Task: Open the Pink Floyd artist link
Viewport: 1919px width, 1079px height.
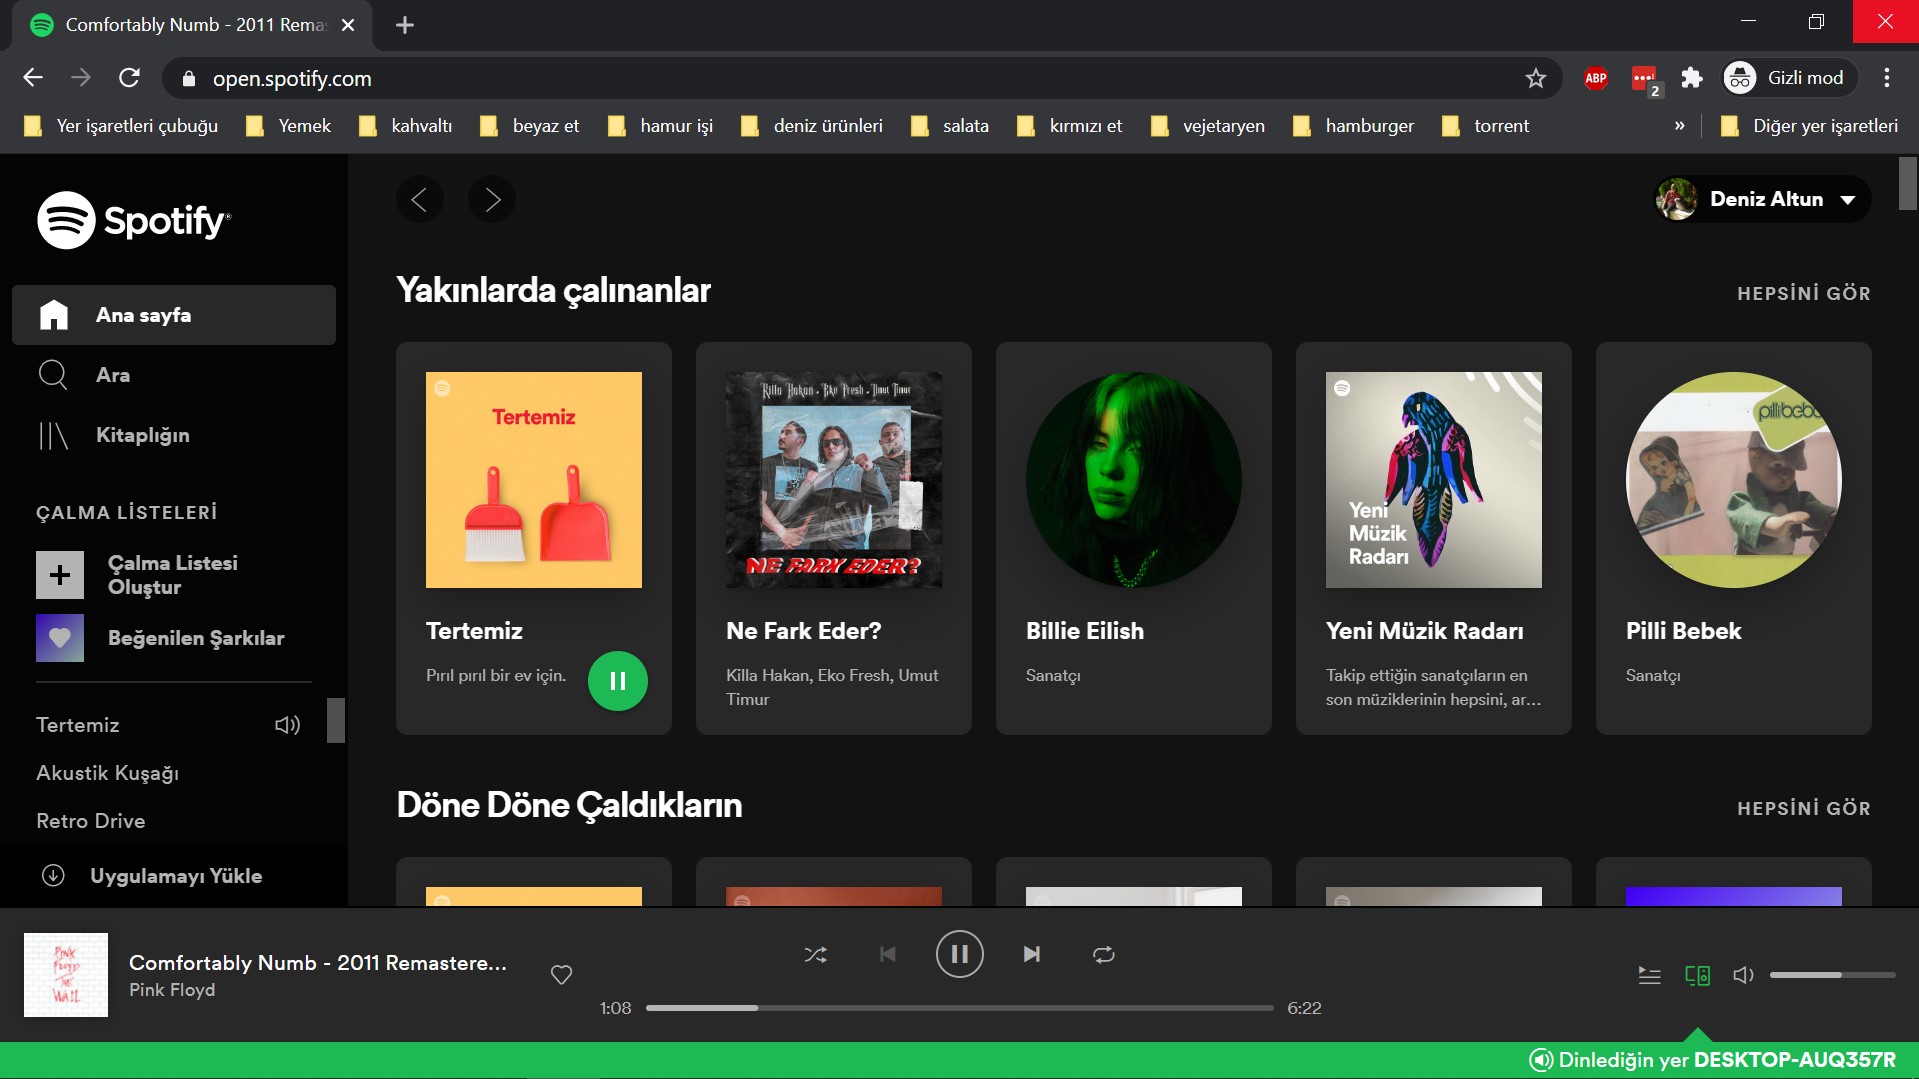Action: tap(172, 990)
